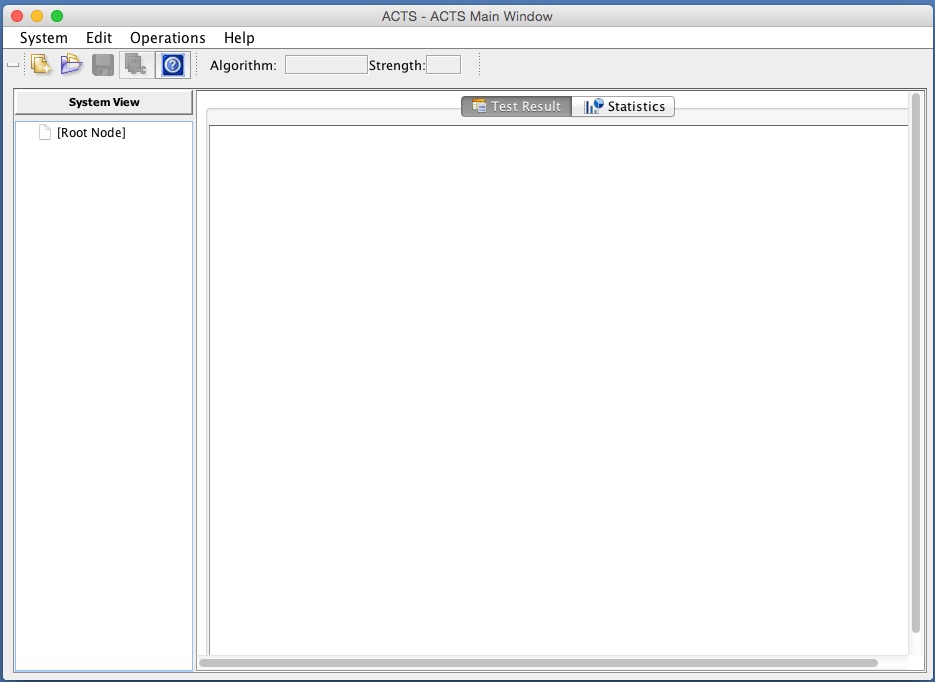Screen dimensions: 935x682
Task: Minimize the ACTS window (yellow button)
Action: coord(37,16)
